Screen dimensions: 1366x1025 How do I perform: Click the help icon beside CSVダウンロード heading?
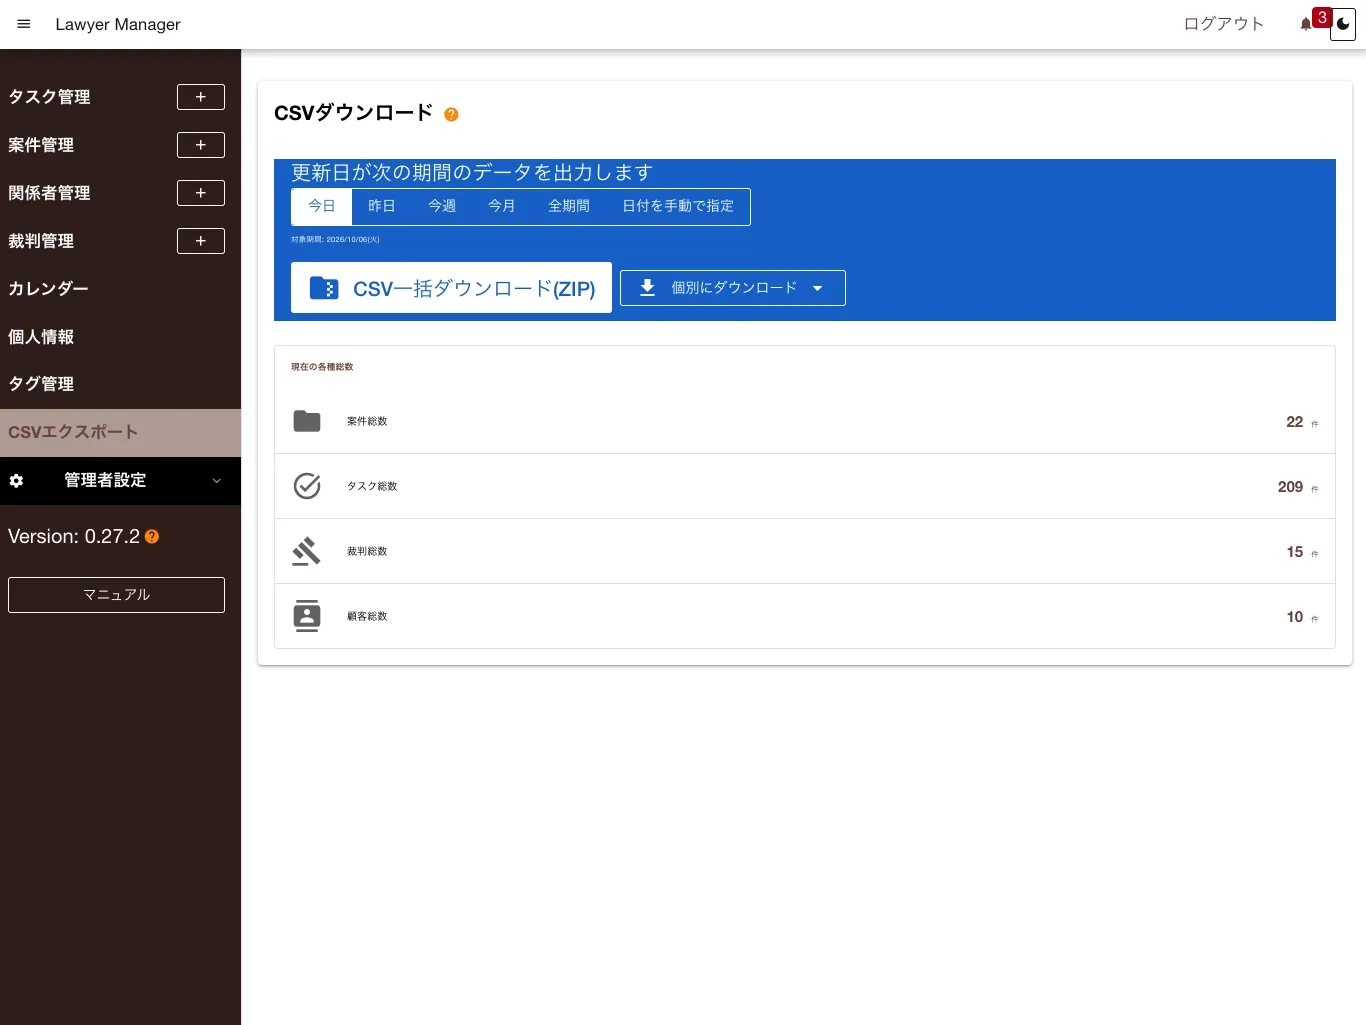click(x=451, y=114)
